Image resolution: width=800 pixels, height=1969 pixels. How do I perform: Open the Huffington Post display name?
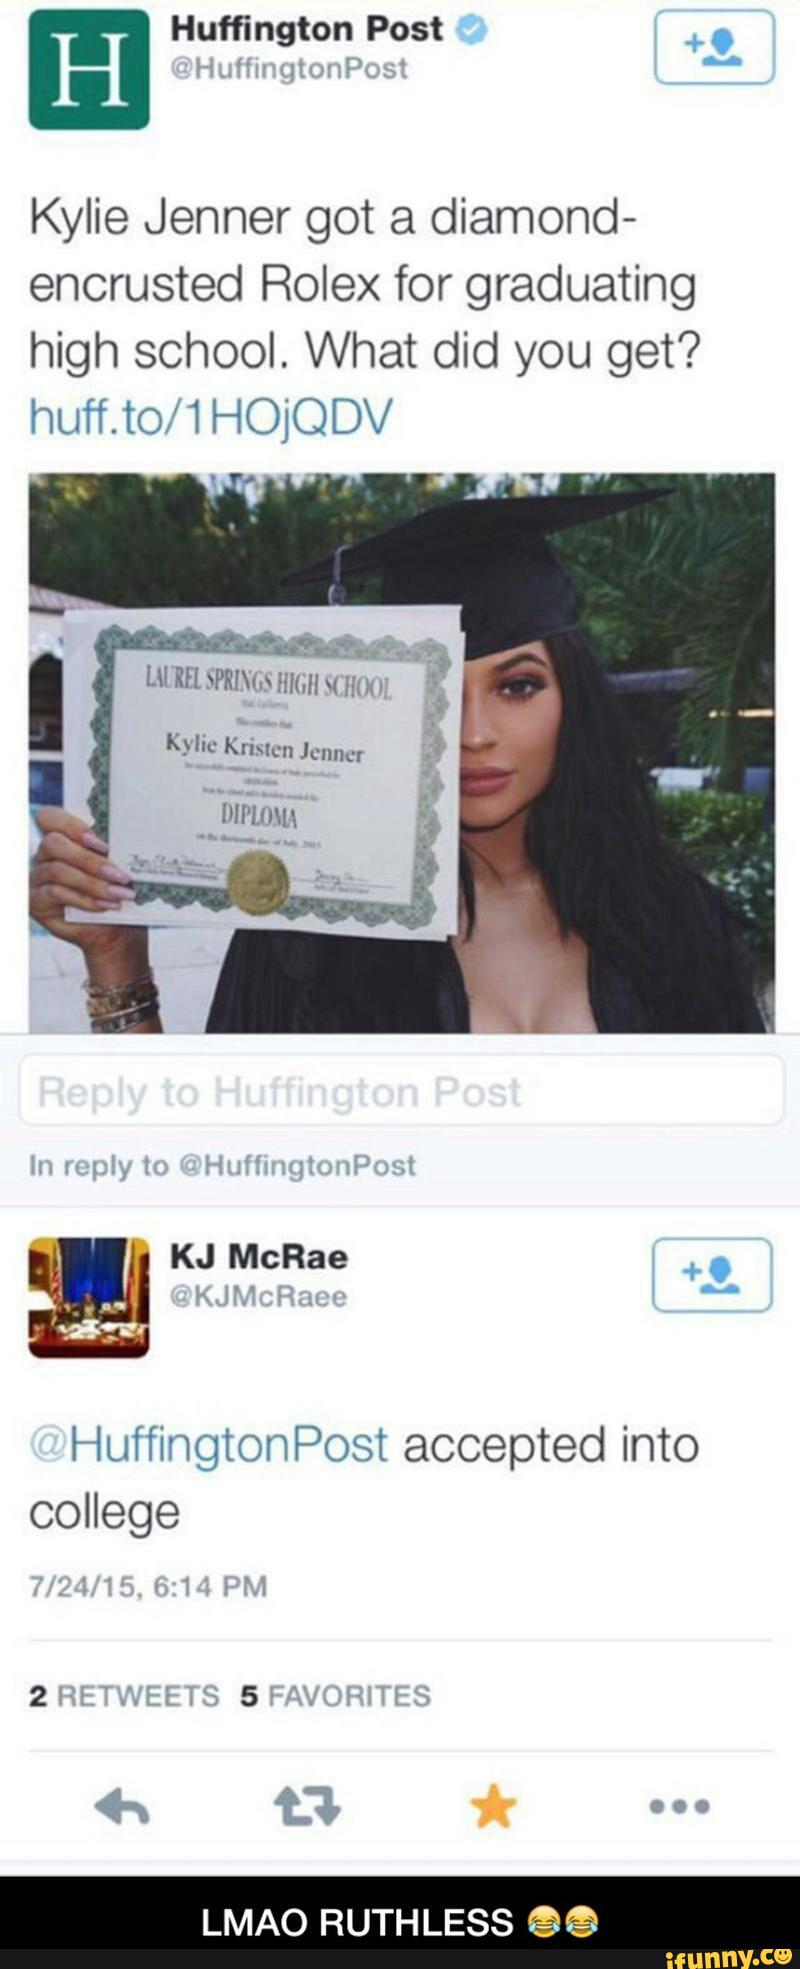[307, 30]
